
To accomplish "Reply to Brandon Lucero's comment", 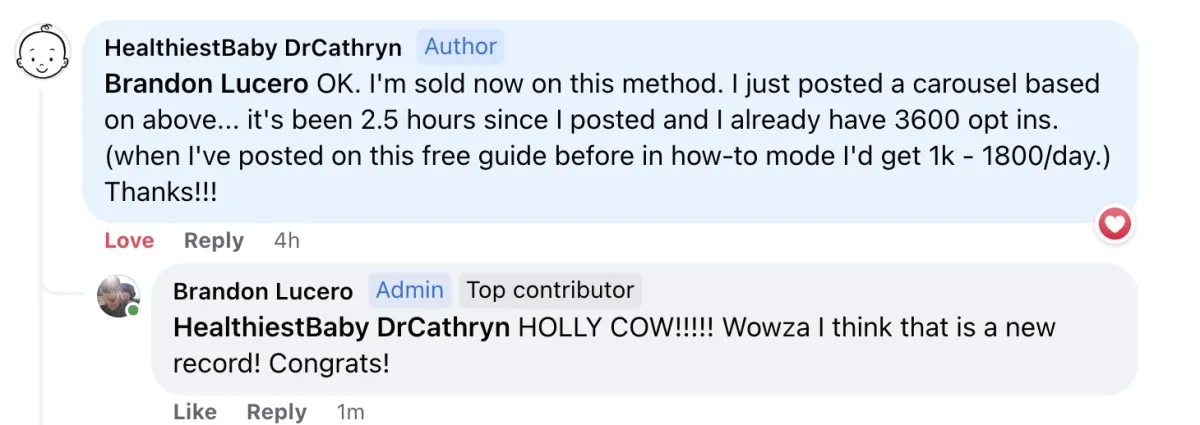I will [276, 412].
